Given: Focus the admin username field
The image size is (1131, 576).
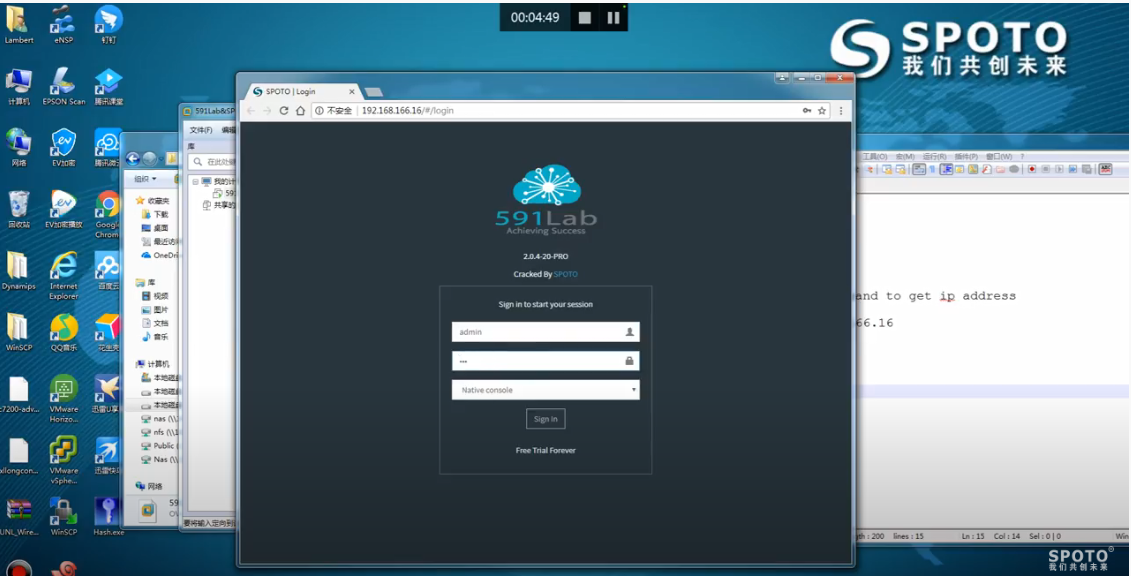Looking at the screenshot, I should (x=545, y=332).
